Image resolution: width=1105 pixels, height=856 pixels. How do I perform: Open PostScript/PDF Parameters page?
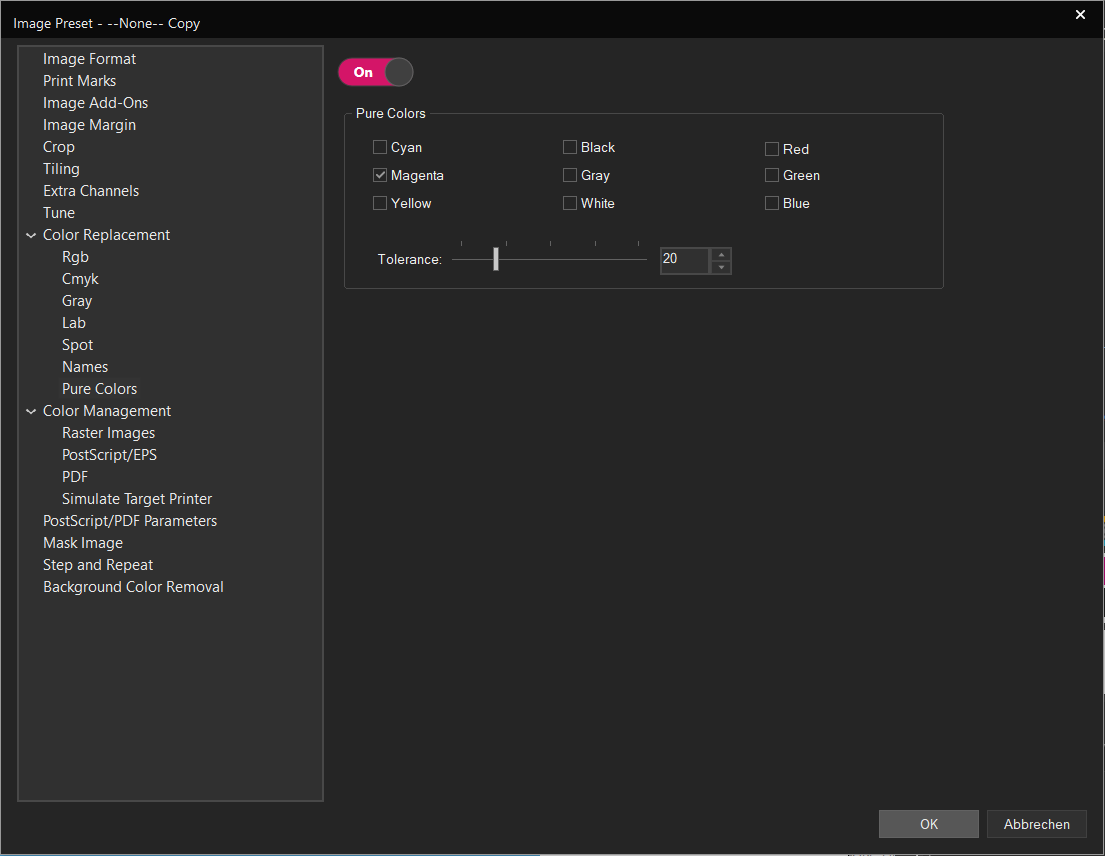tap(130, 521)
